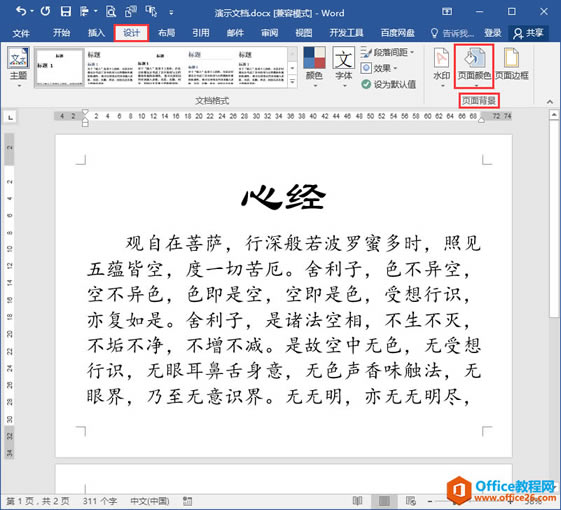Open the 字体 (Fonts) theme dropdown
Viewport: 561px width, 510px height.
pyautogui.click(x=343, y=67)
